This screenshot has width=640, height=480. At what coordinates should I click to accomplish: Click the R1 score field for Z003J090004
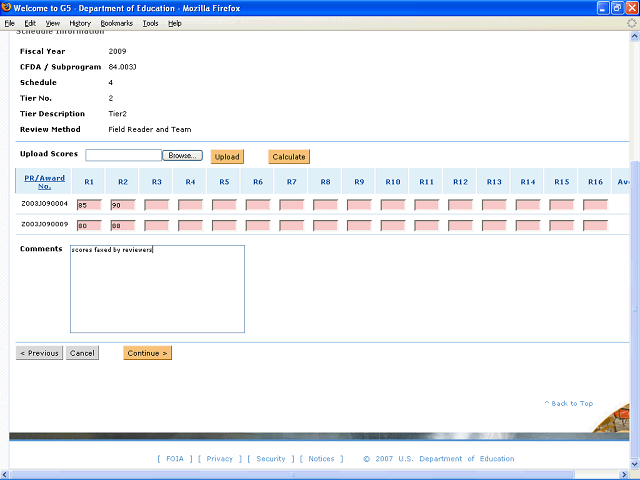89,204
